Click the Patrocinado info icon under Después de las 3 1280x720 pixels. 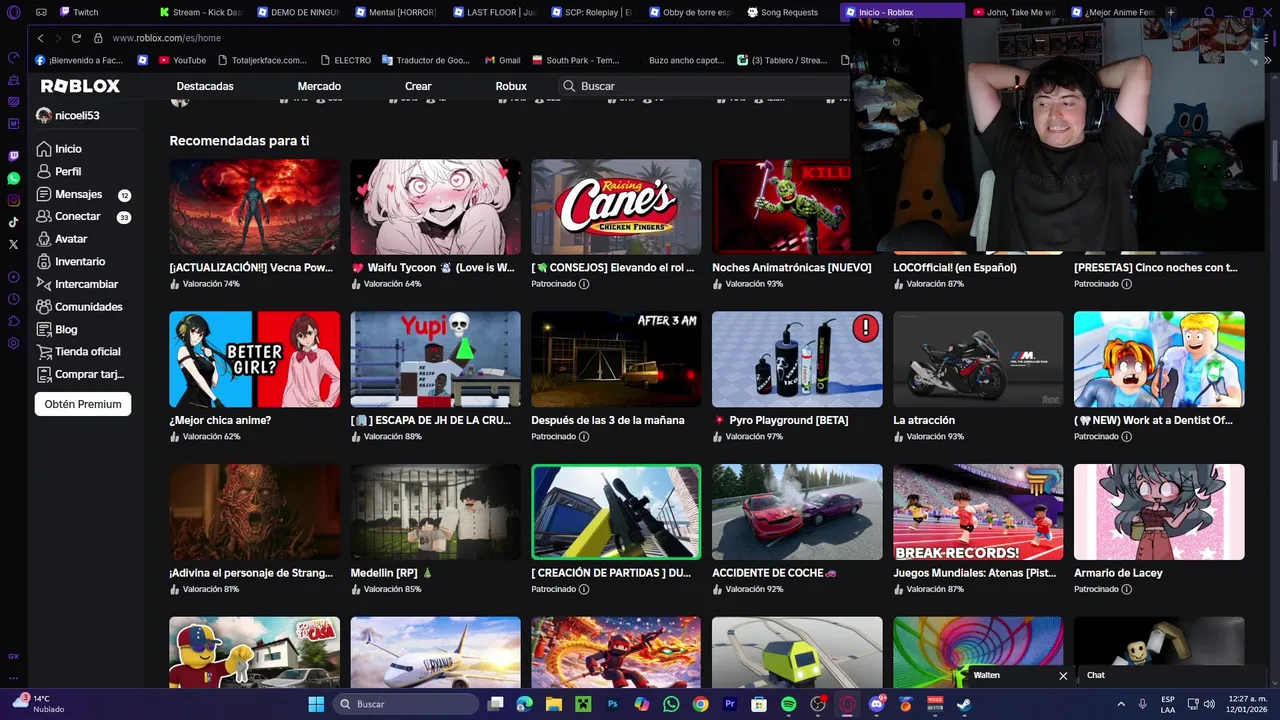tap(584, 437)
